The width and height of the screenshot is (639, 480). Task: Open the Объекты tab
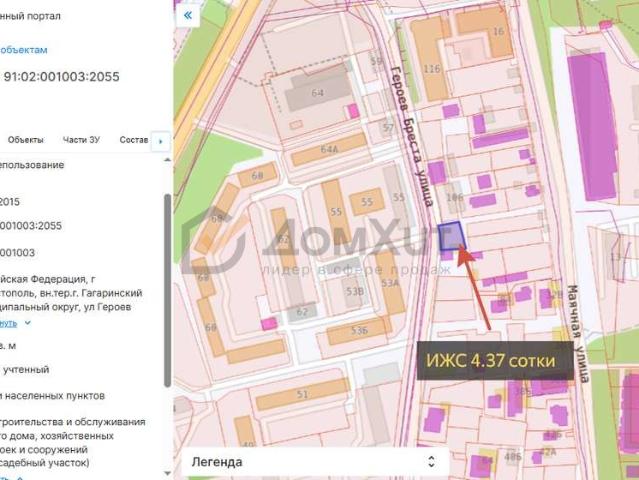coord(26,140)
